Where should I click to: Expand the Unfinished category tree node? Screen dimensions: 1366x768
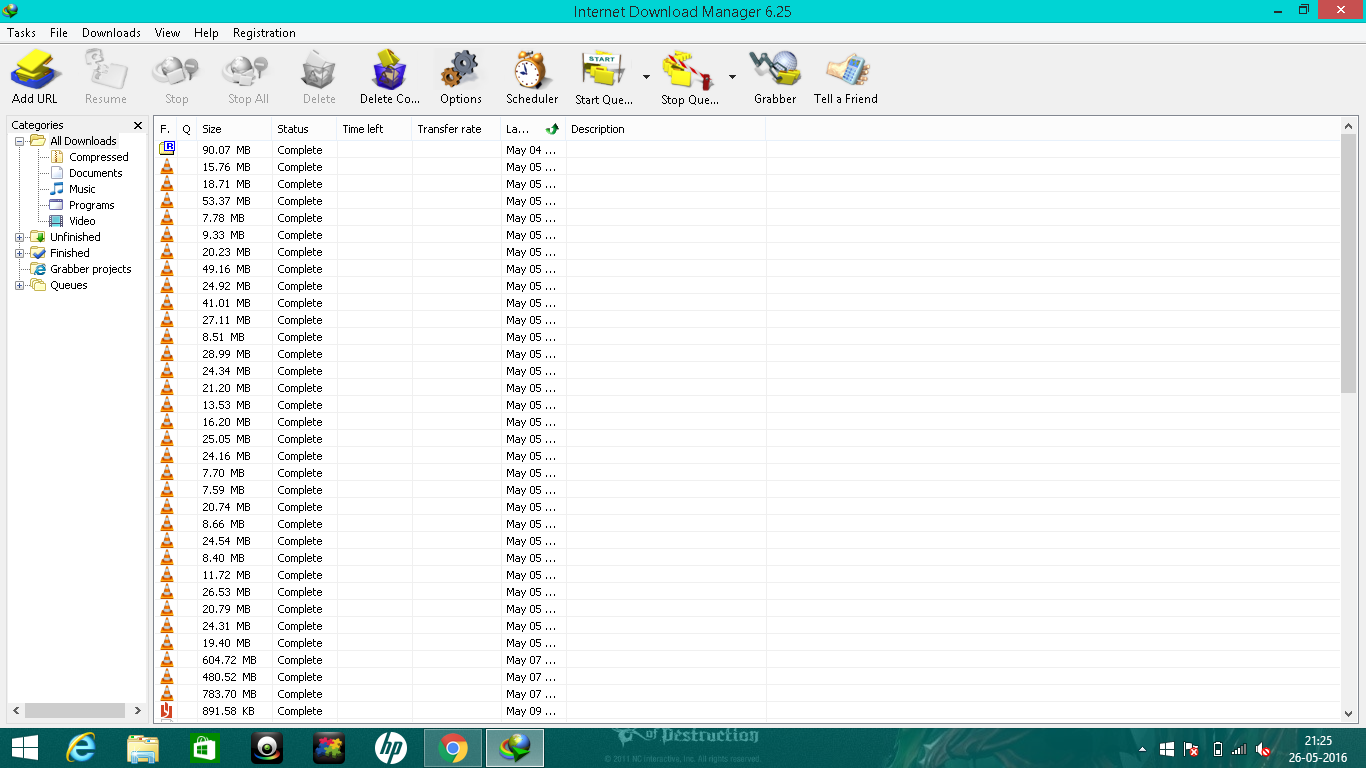pos(19,237)
